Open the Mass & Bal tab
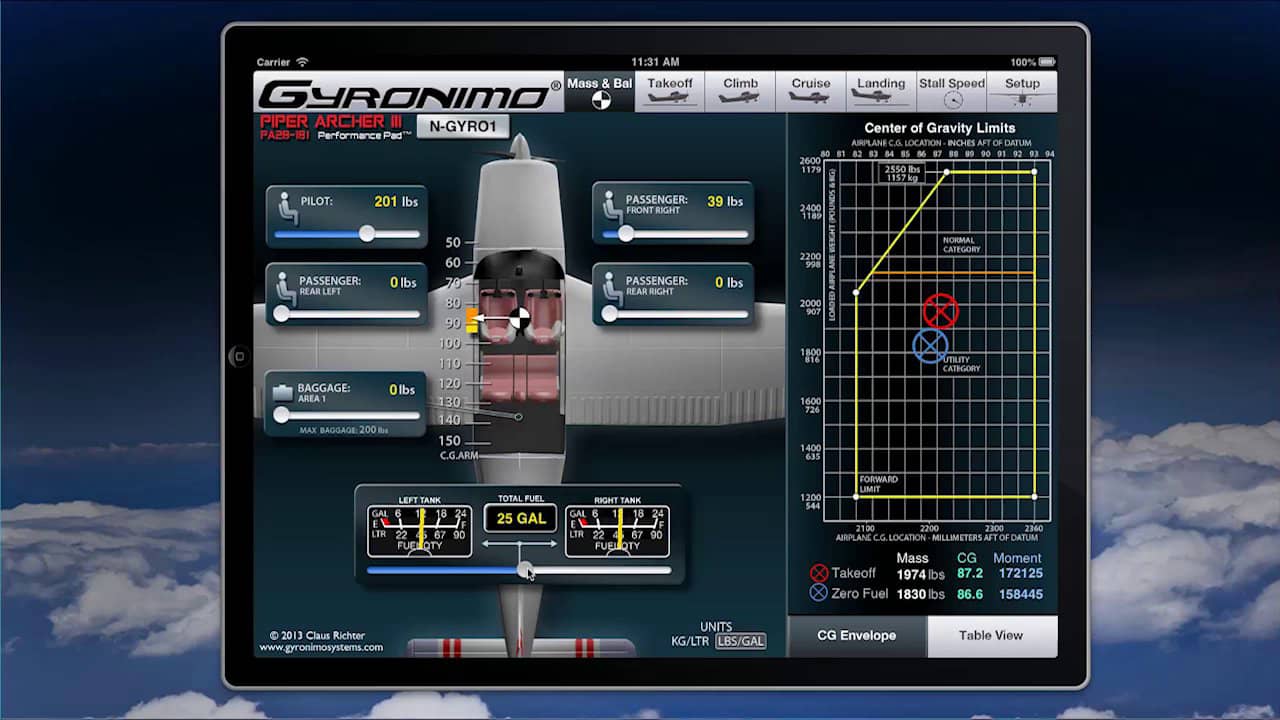Screen dimensions: 1280x720 [x=600, y=91]
